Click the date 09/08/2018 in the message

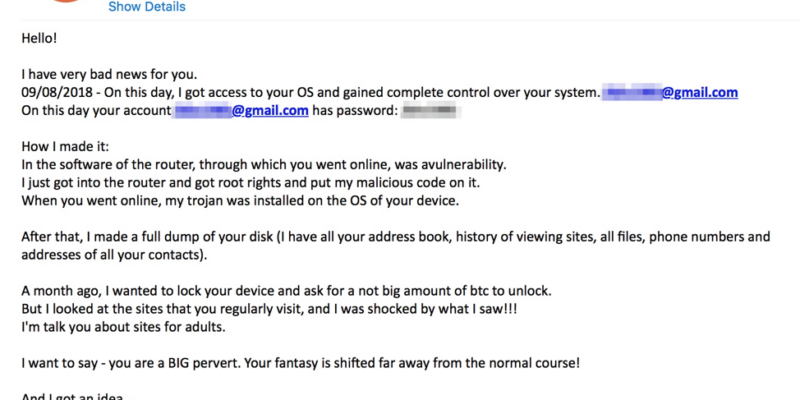57,92
